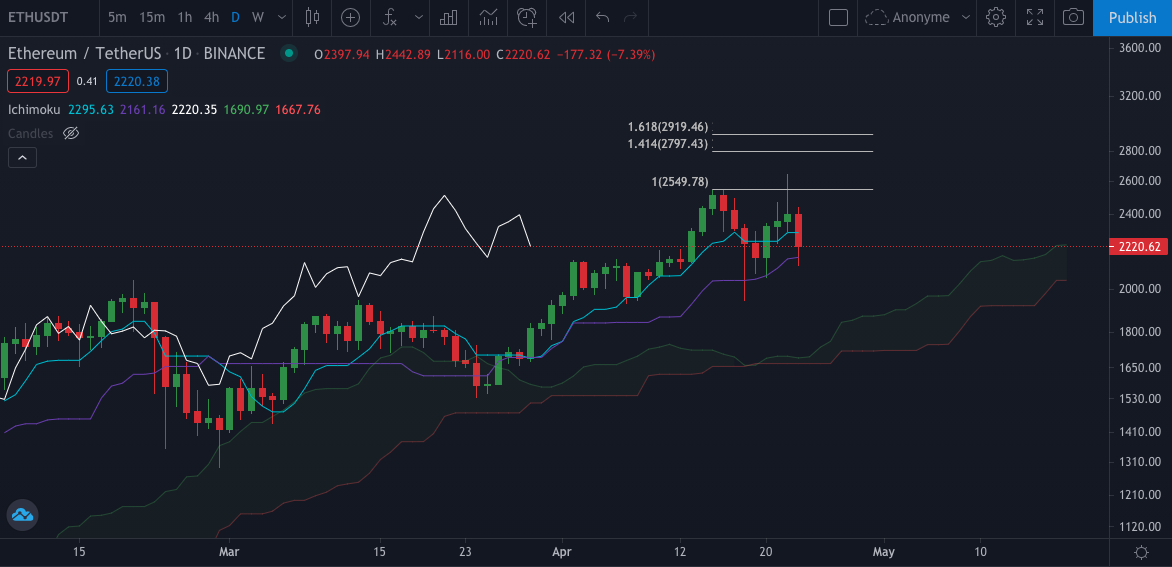Start Bar Replay with the rewind icon
The height and width of the screenshot is (567, 1172).
[x=567, y=17]
